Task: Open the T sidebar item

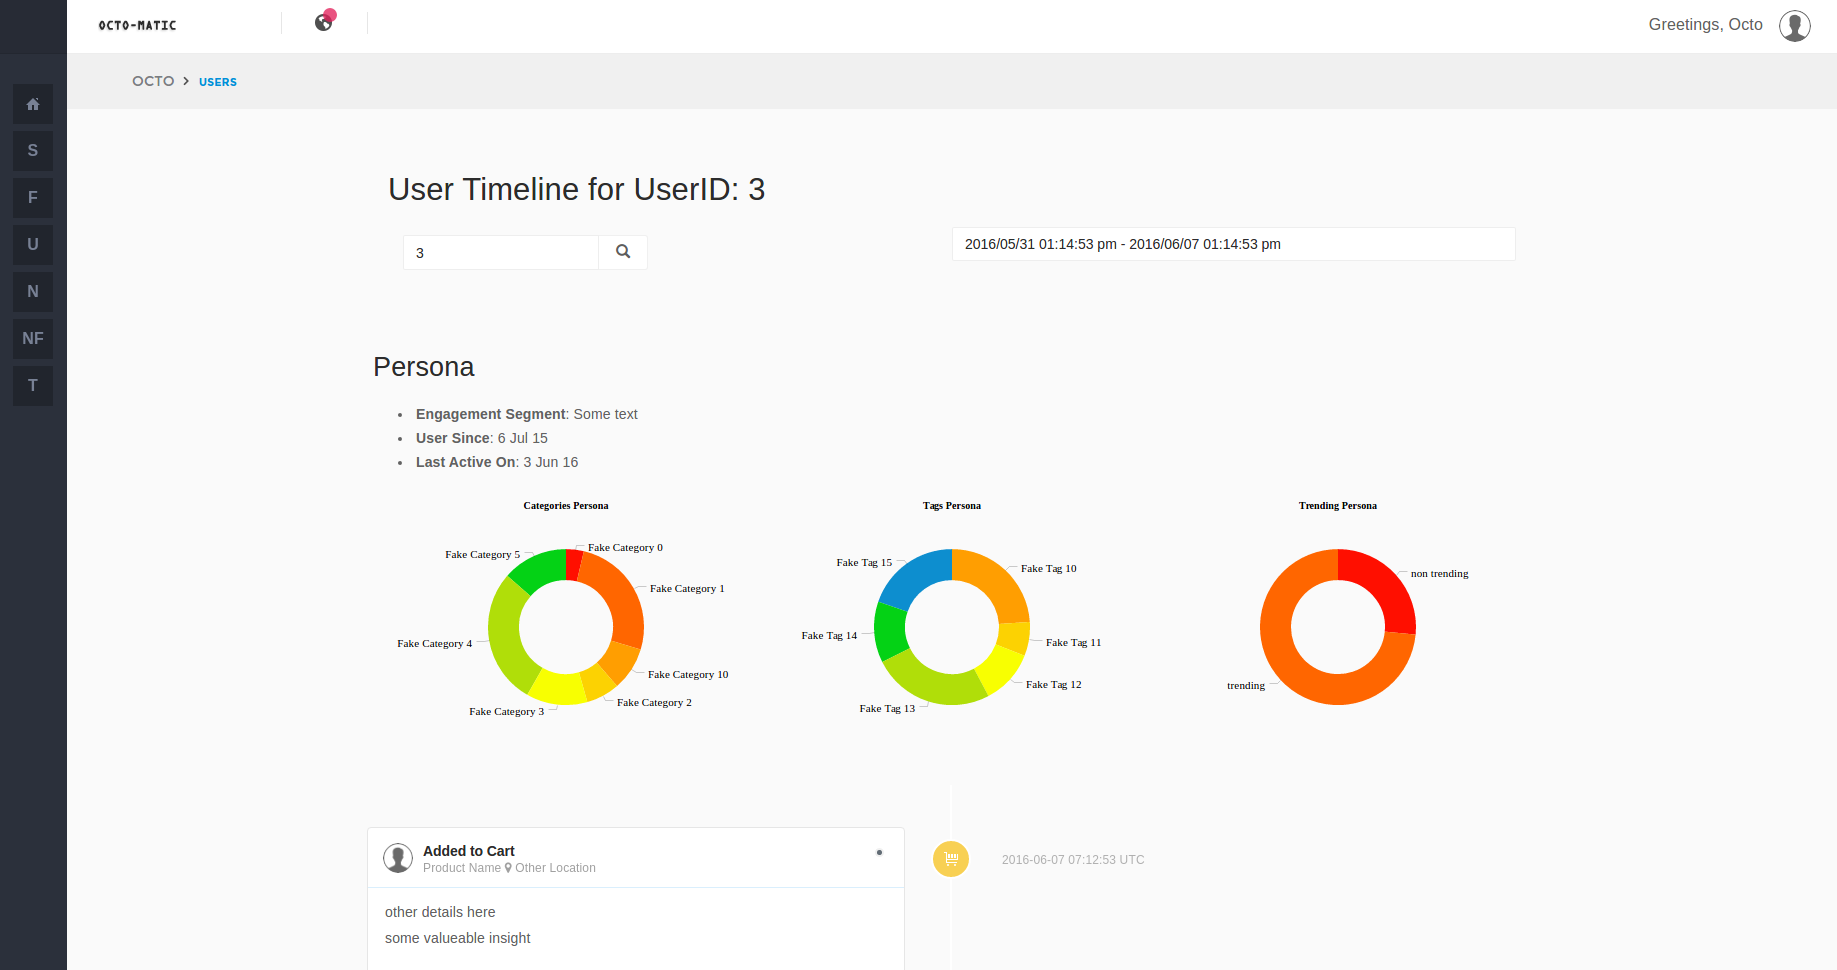Action: [x=33, y=386]
